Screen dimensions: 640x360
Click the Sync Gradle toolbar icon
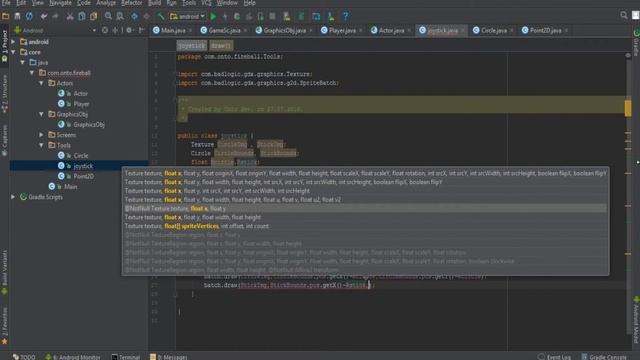coord(301,16)
